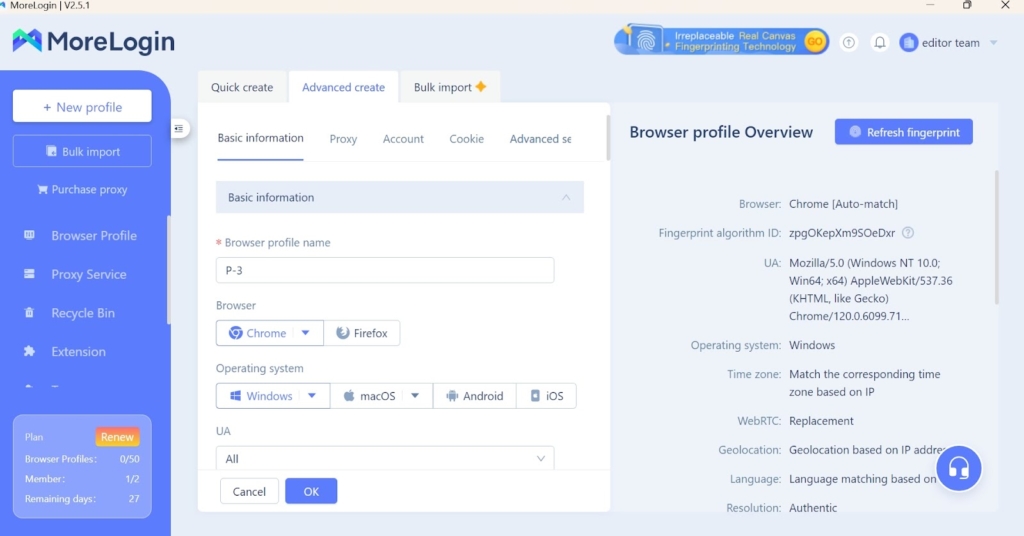Click the Browser profile name field
The image size is (1024, 536).
[x=385, y=270]
